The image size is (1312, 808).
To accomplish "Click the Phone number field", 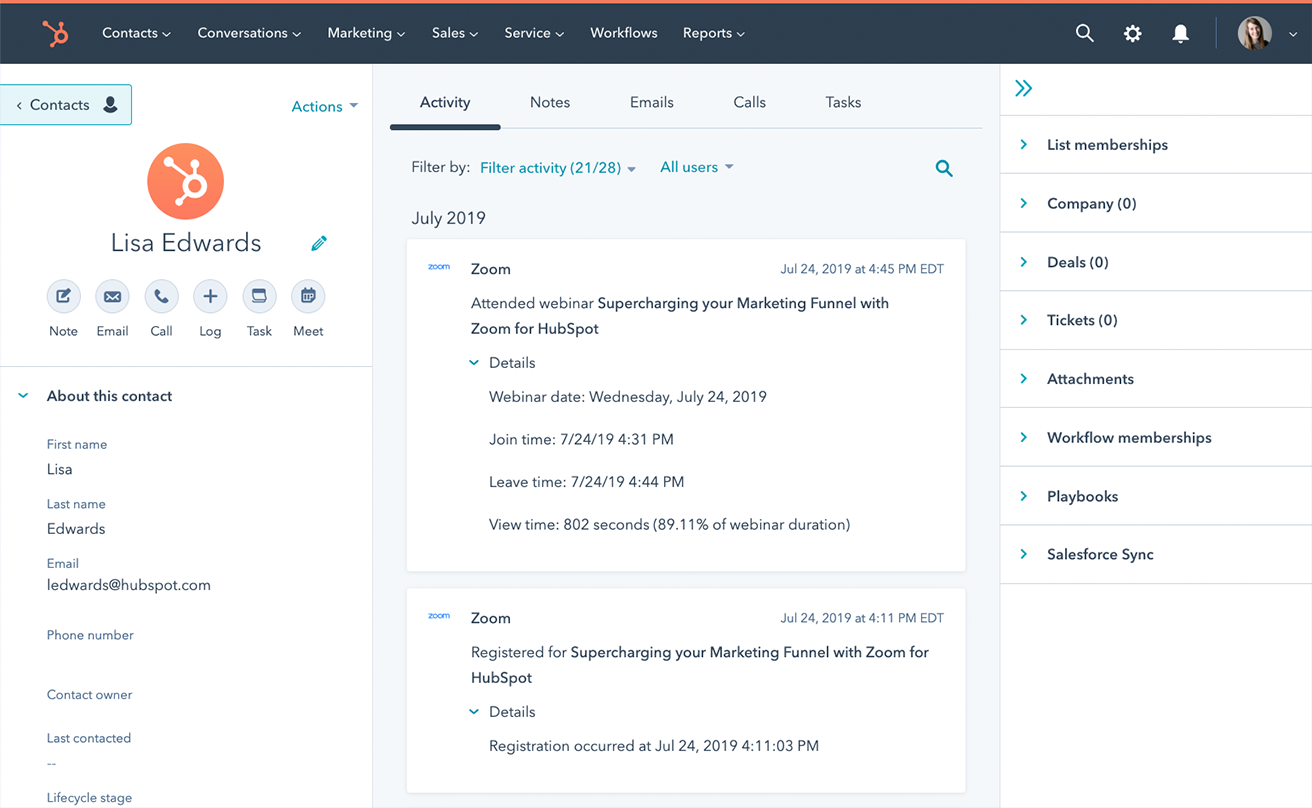I will (x=90, y=635).
